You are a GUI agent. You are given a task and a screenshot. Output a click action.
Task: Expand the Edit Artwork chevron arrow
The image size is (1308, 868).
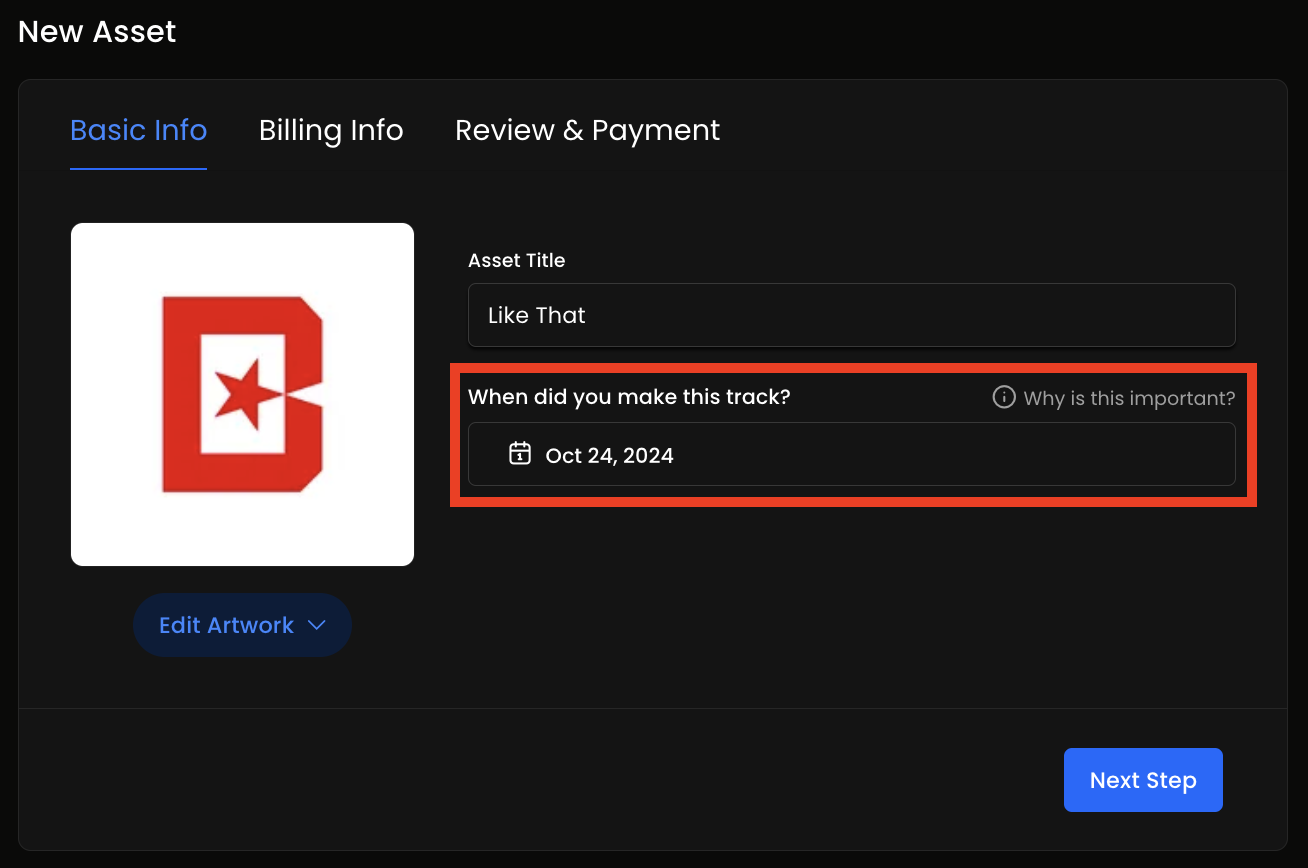tap(317, 625)
